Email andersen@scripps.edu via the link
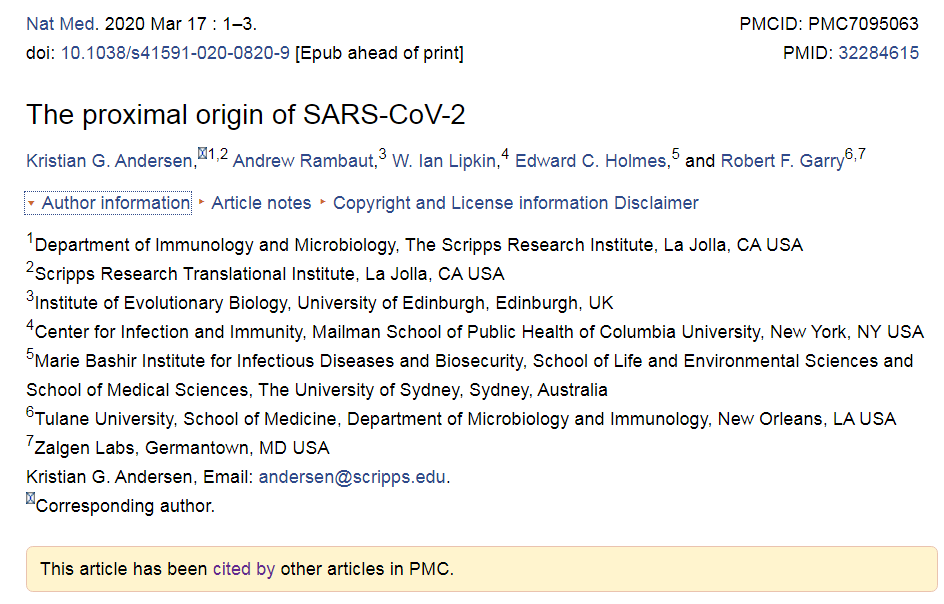Image resolution: width=944 pixels, height=604 pixels. (352, 477)
